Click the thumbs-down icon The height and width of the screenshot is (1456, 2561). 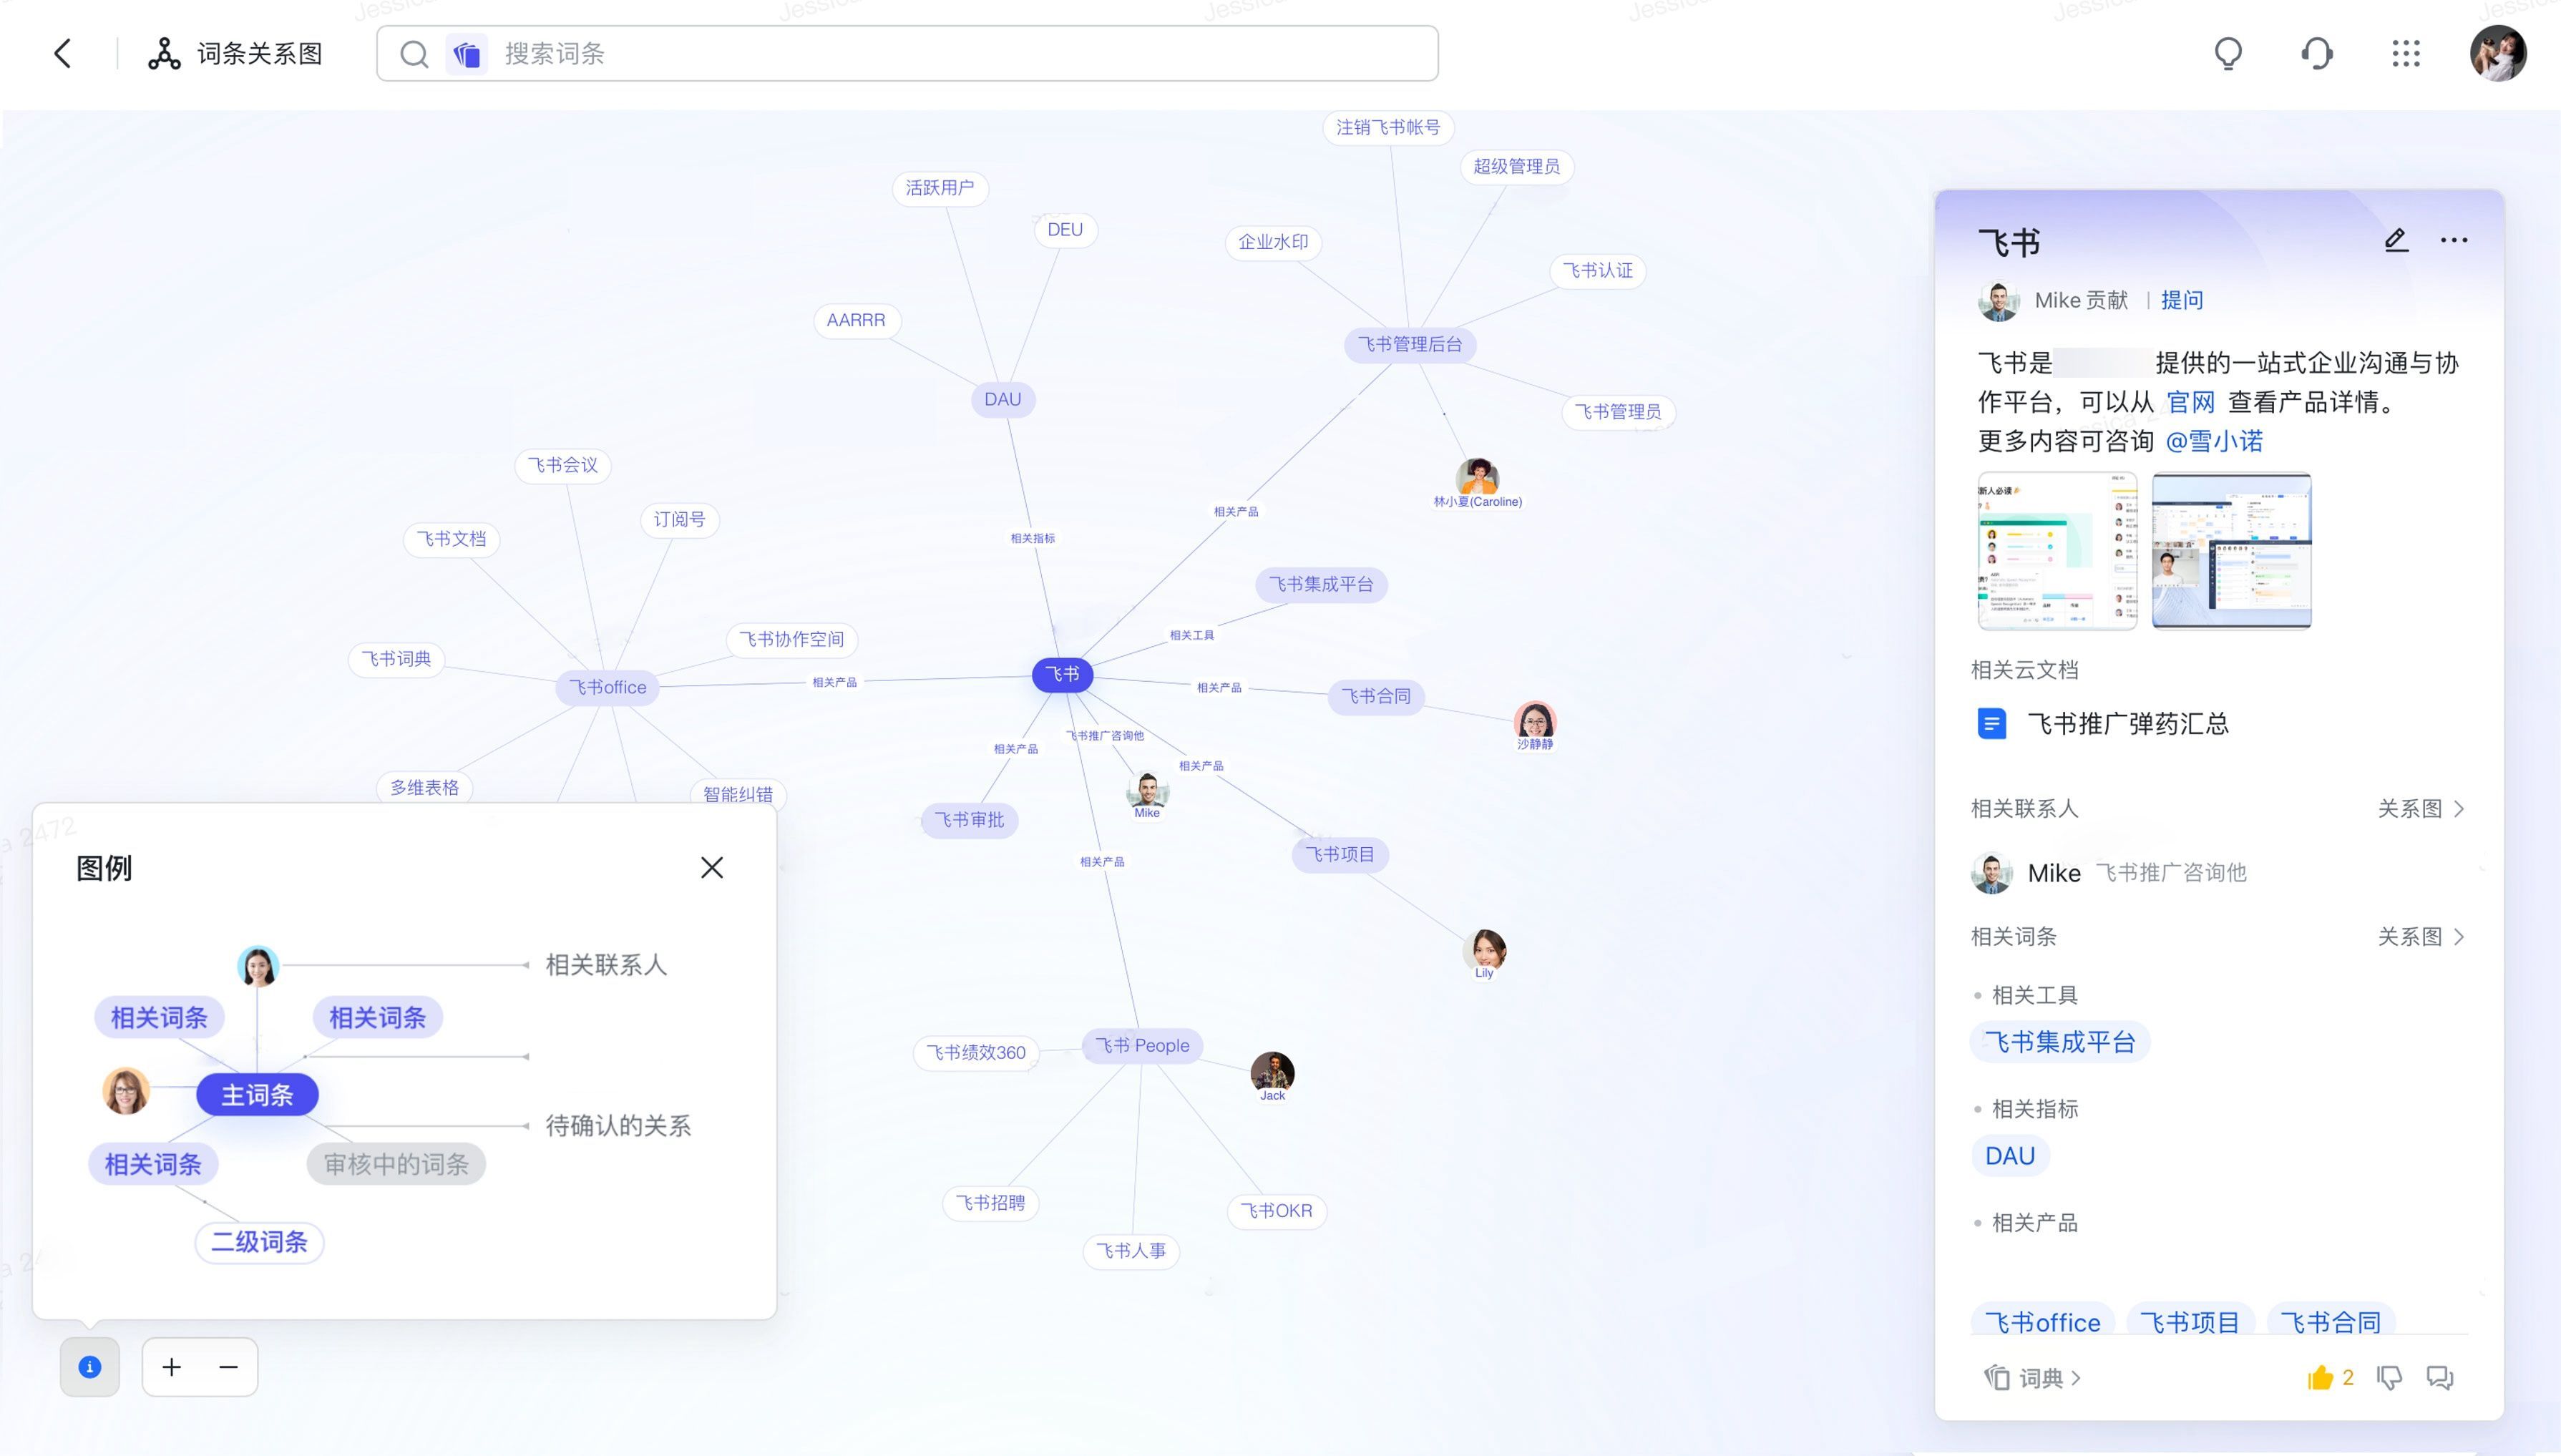pos(2389,1378)
